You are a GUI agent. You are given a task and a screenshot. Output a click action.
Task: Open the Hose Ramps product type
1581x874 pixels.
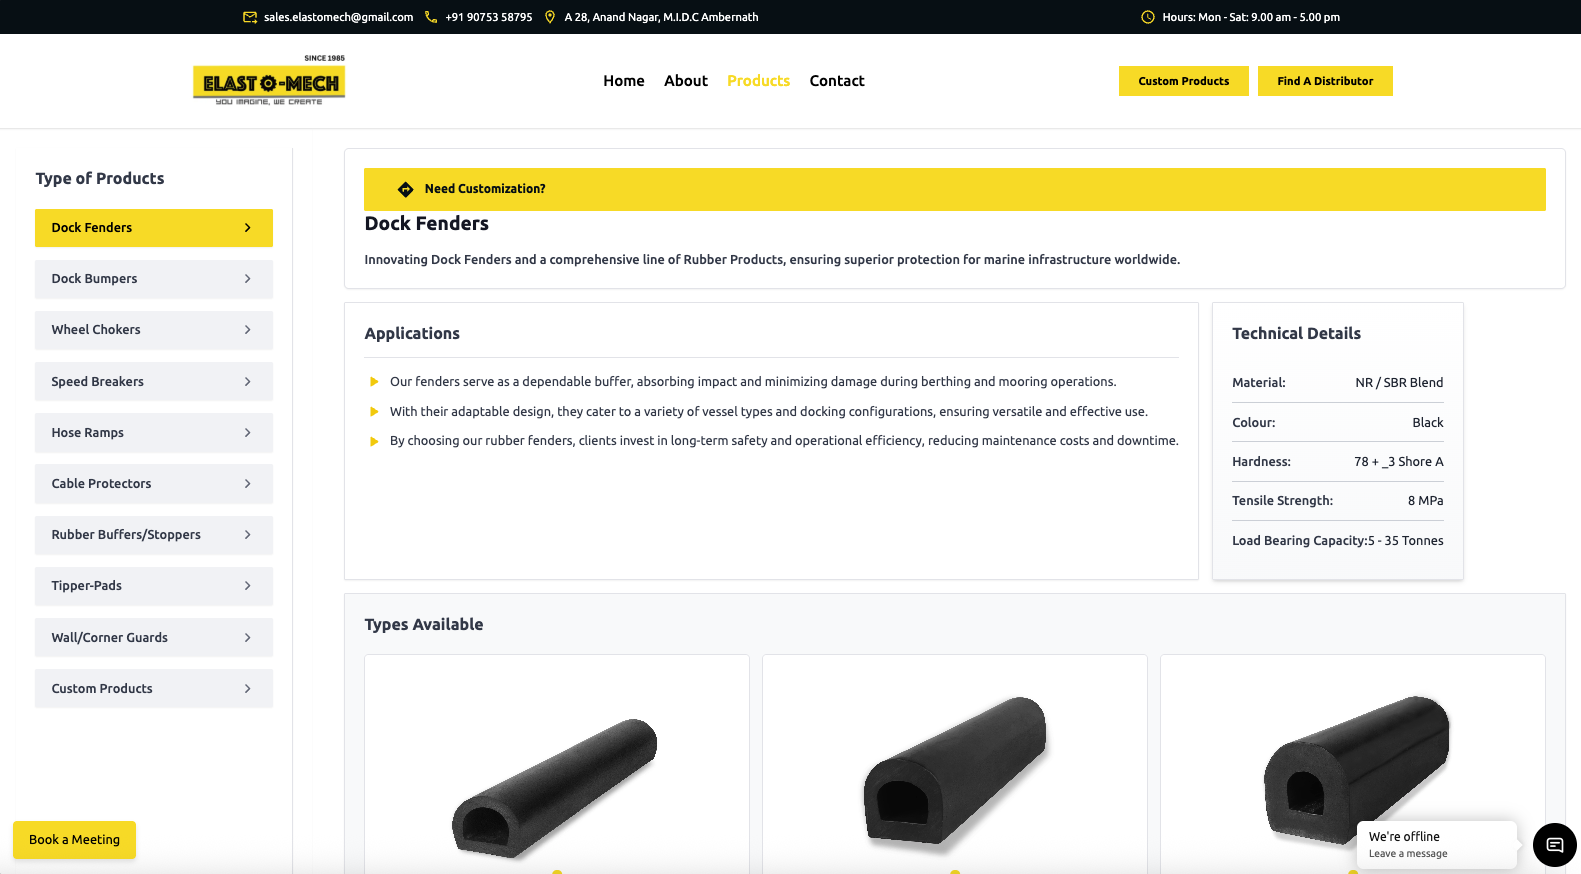tap(154, 433)
